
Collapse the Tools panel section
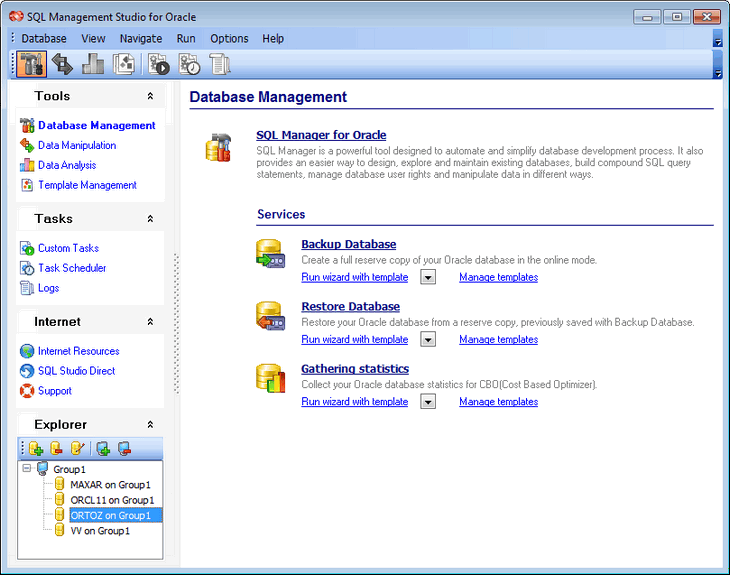150,96
